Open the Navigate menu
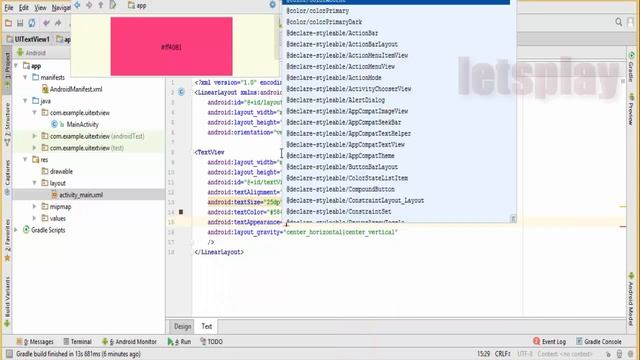 tap(61, 7)
